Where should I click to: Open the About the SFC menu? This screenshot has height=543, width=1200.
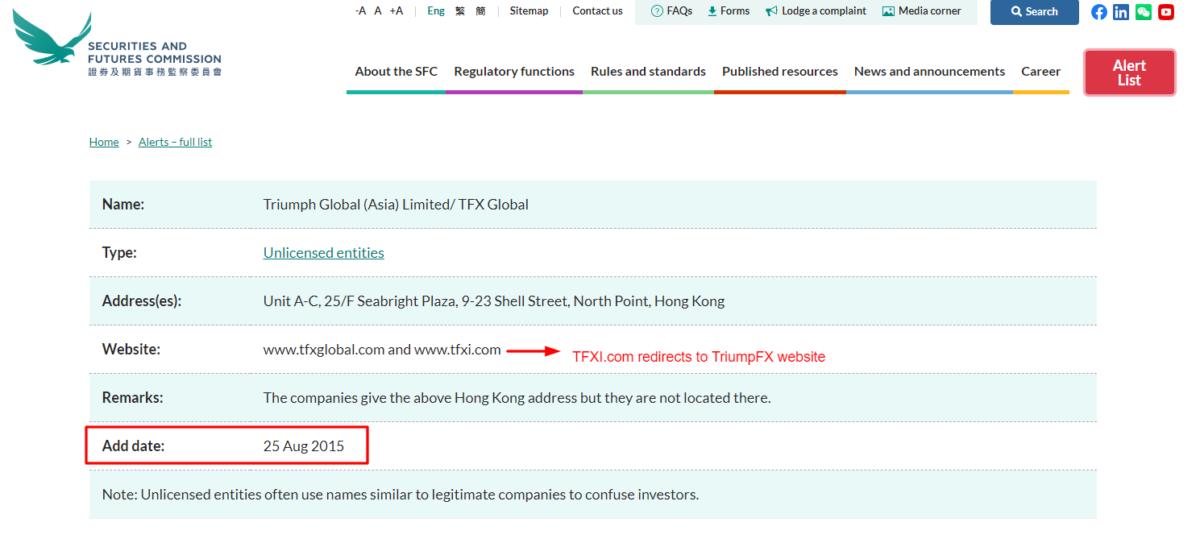pos(396,72)
